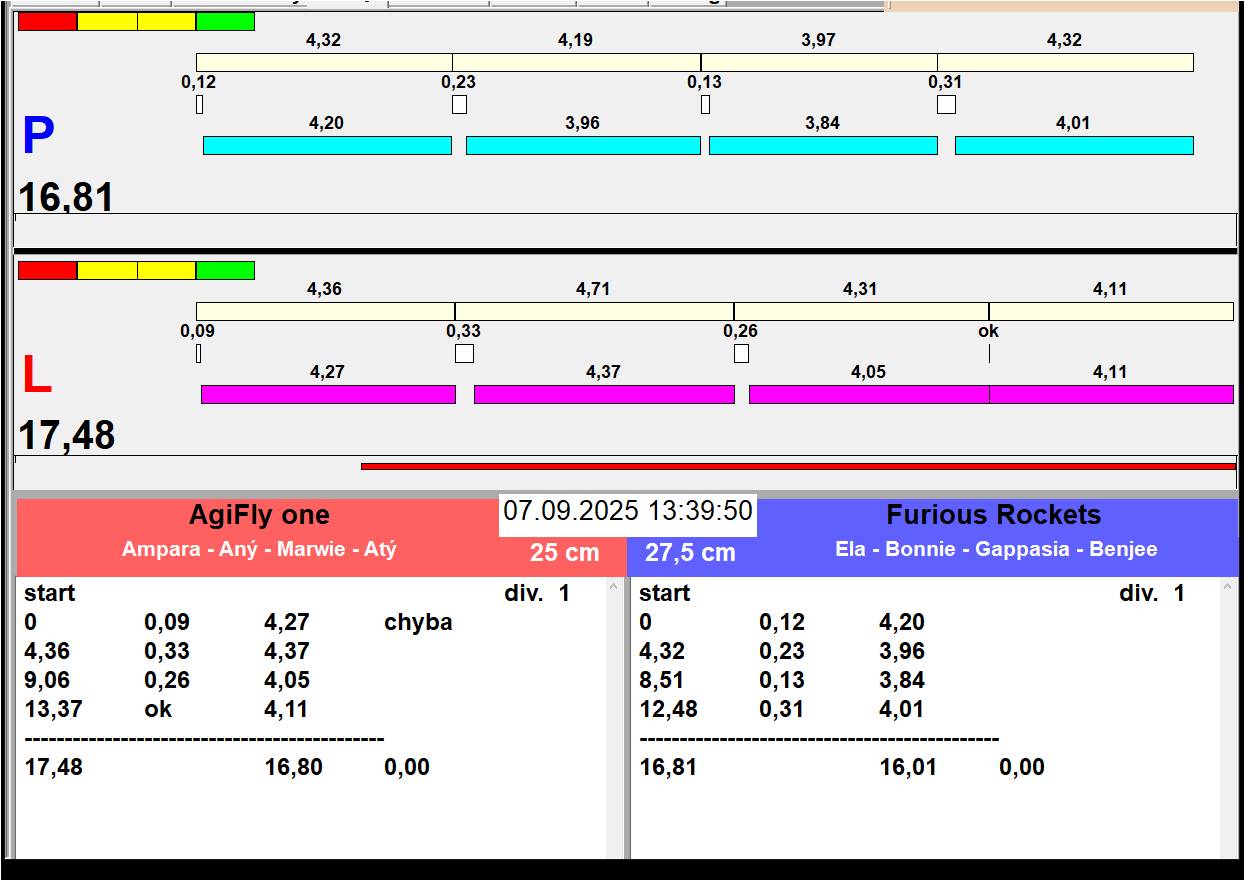Select the magenta run bar labeled 4,11
Image resolution: width=1244 pixels, height=880 pixels.
tap(1111, 394)
